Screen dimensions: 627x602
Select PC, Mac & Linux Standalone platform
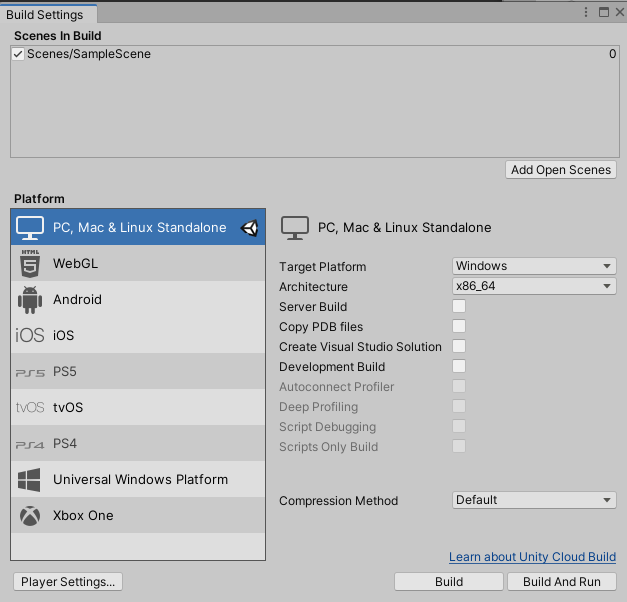138,227
